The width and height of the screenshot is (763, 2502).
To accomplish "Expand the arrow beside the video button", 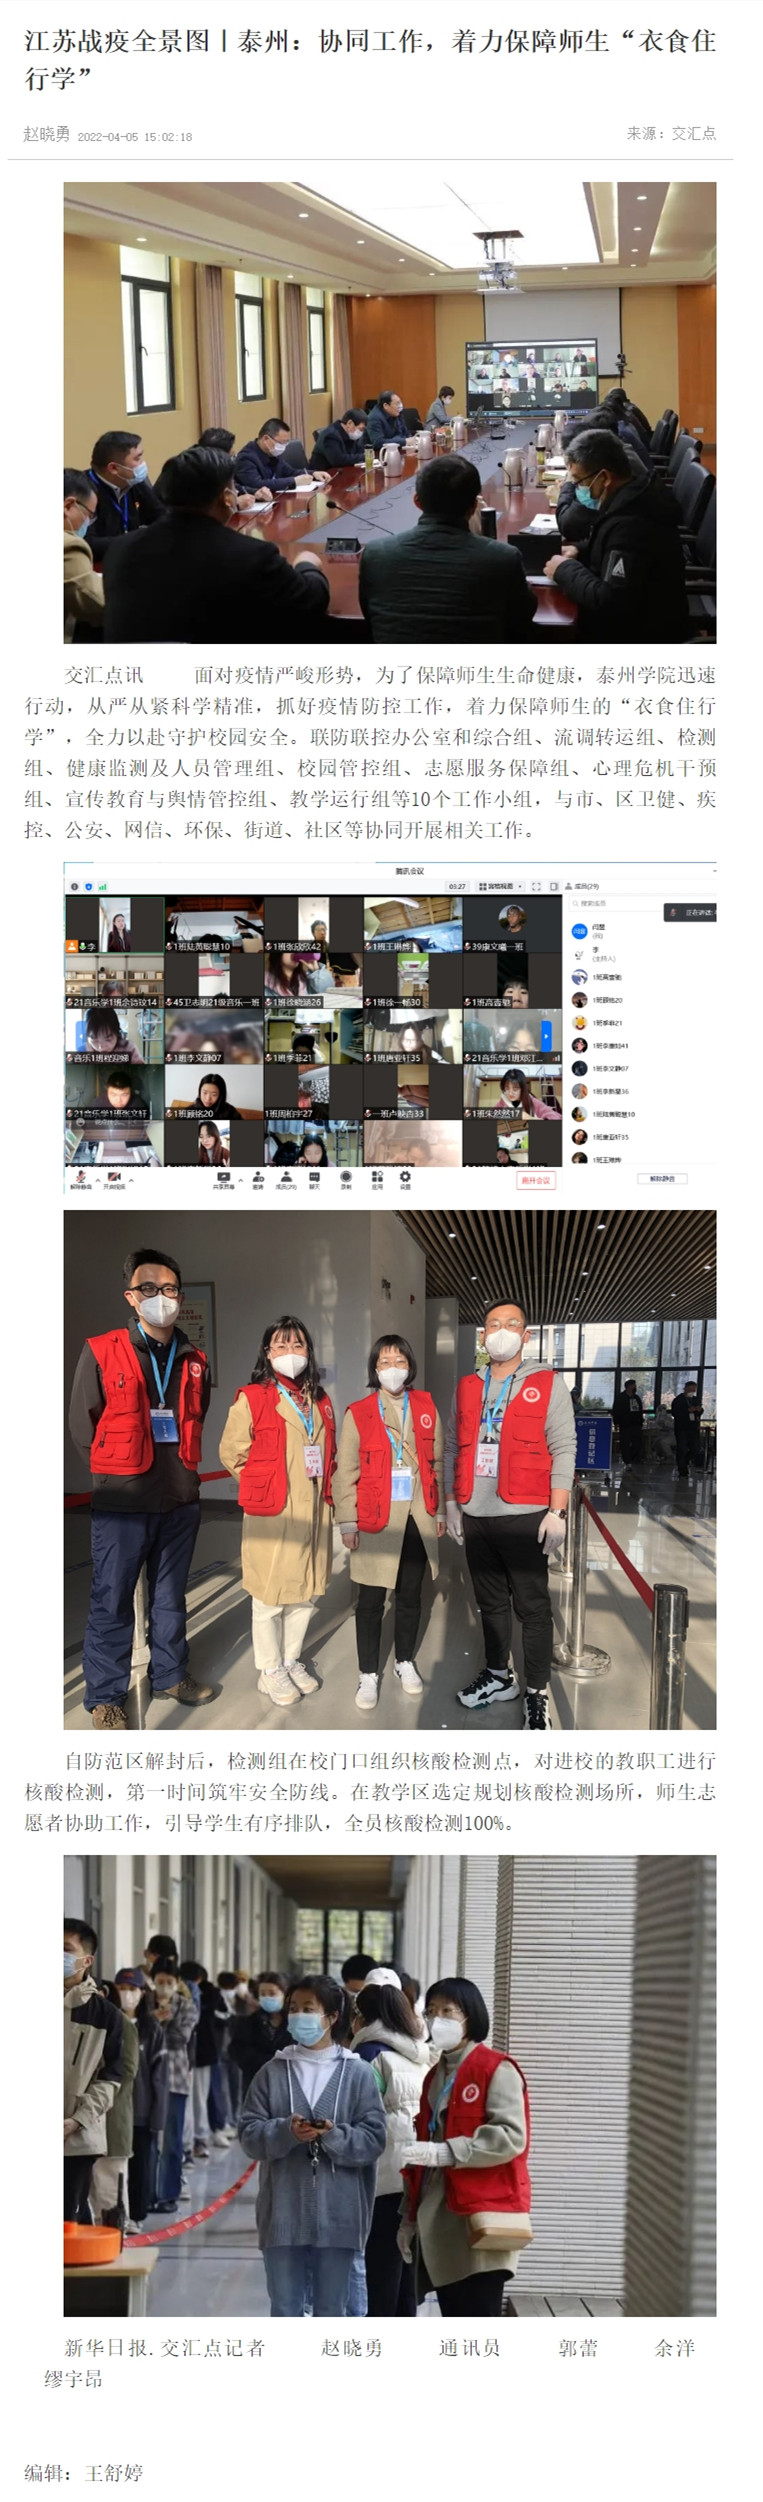I will pos(132,1178).
